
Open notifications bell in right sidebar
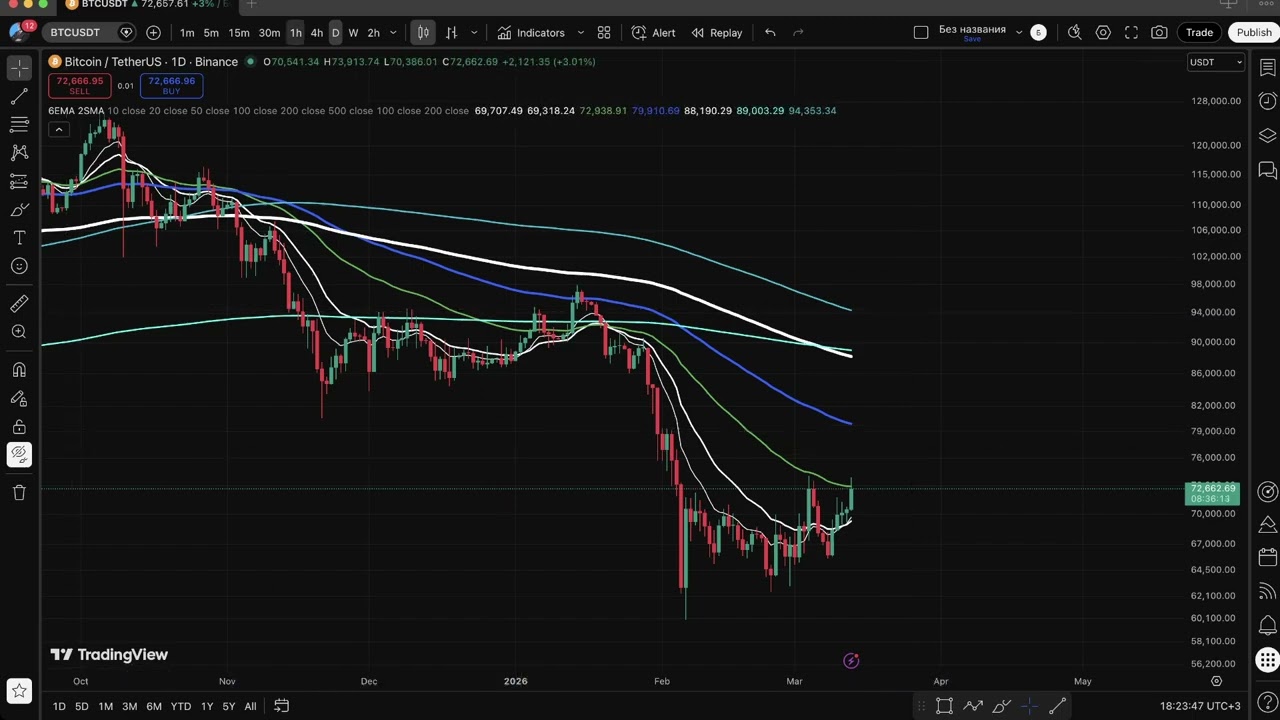click(x=1268, y=626)
